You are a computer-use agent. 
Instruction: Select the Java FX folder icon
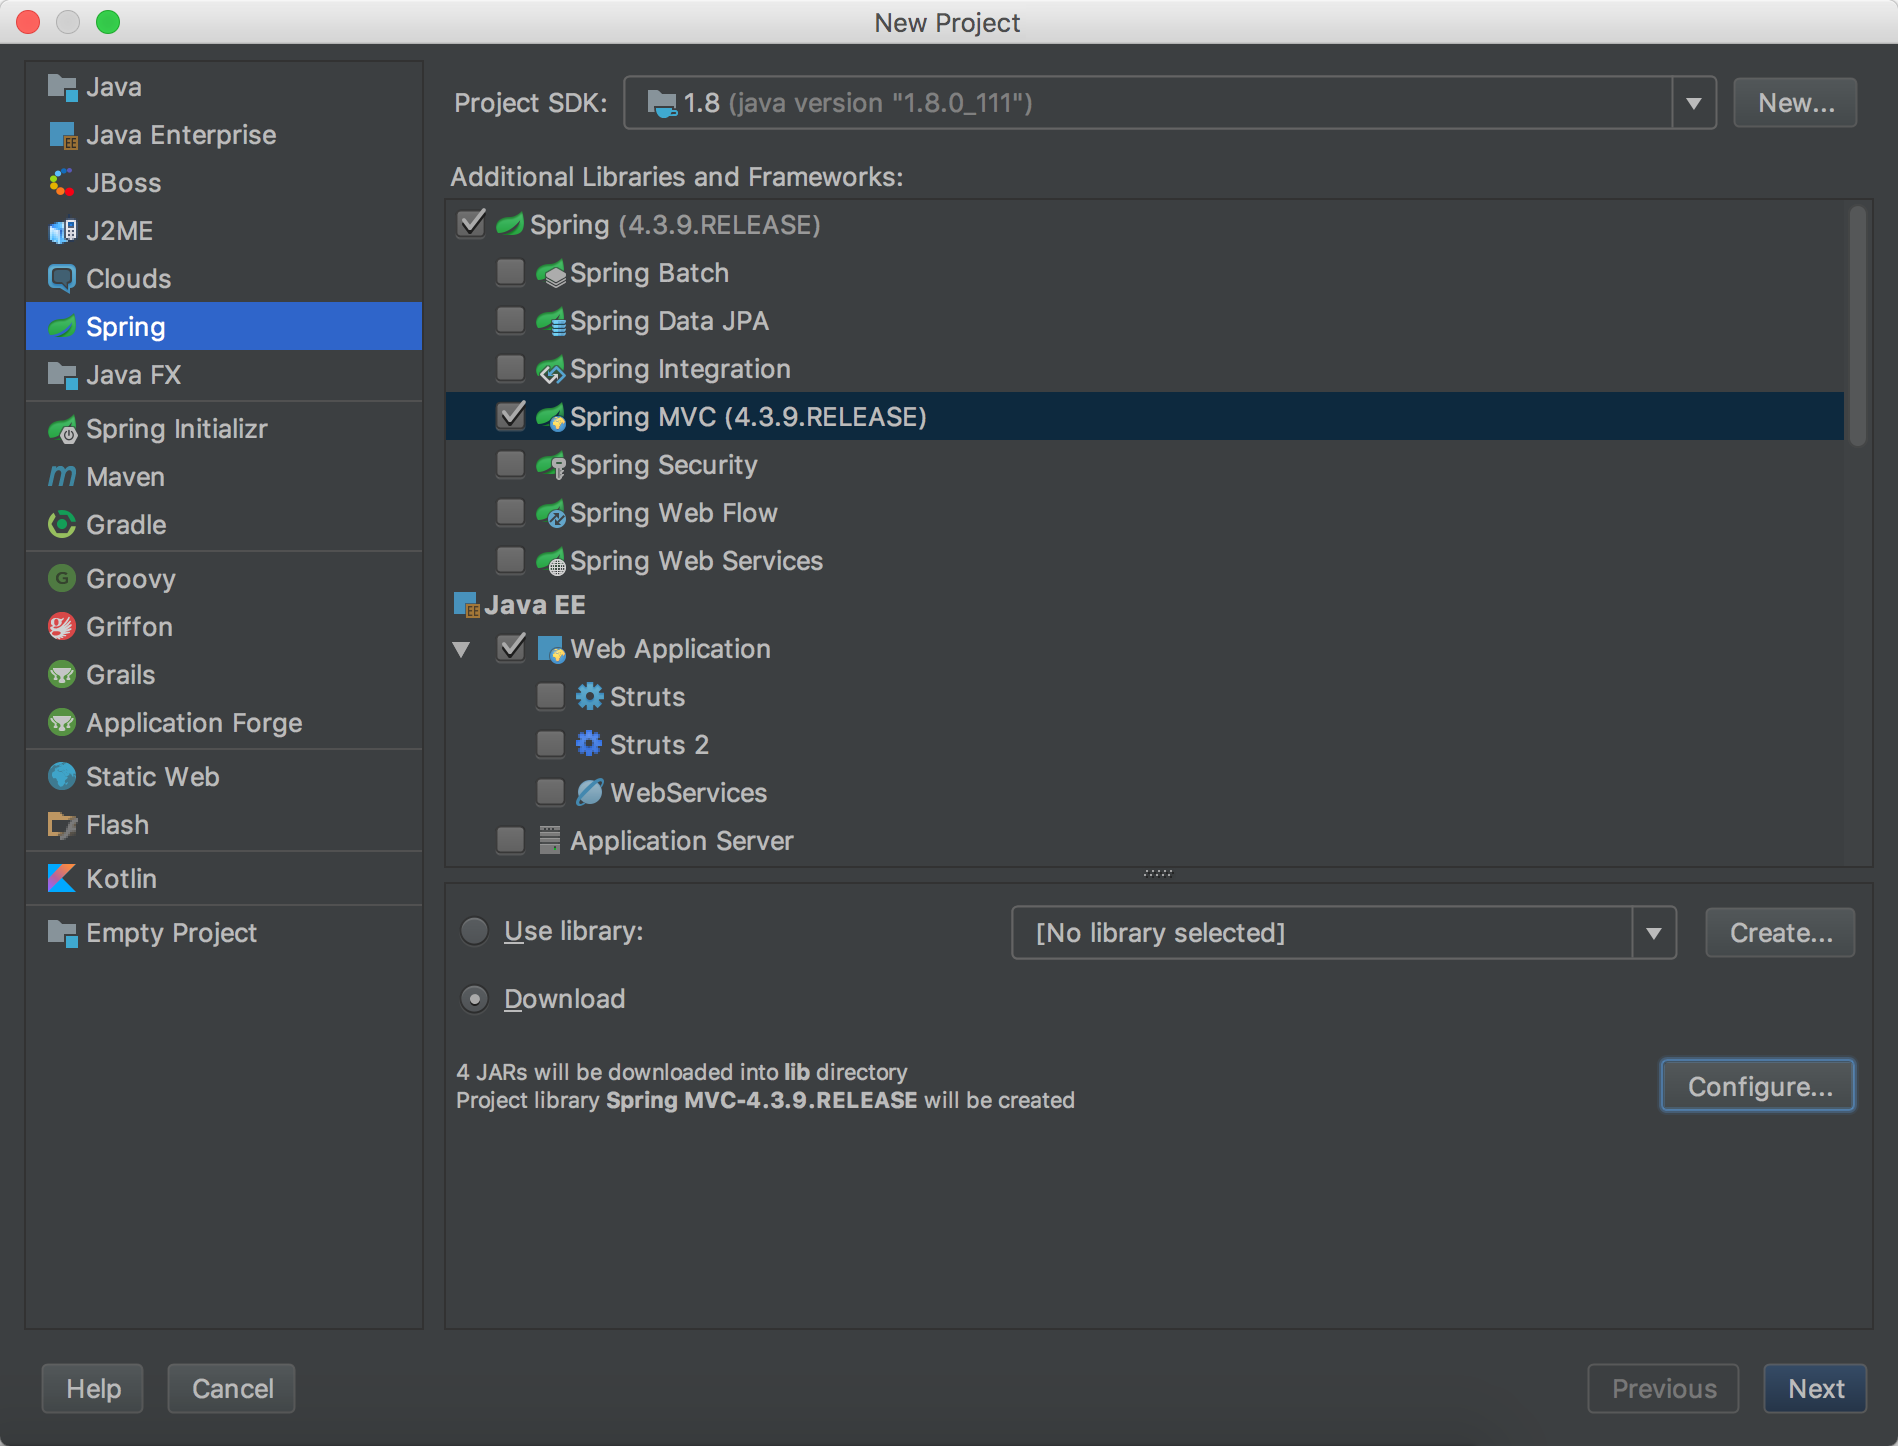pos(62,375)
